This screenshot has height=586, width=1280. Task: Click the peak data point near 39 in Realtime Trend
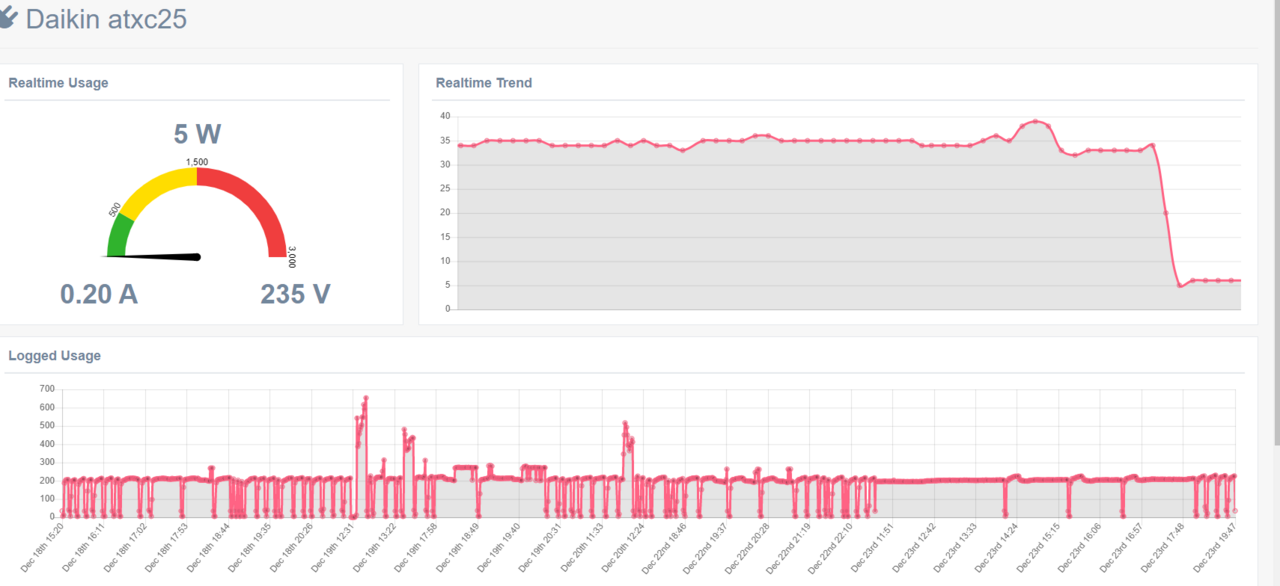1035,121
